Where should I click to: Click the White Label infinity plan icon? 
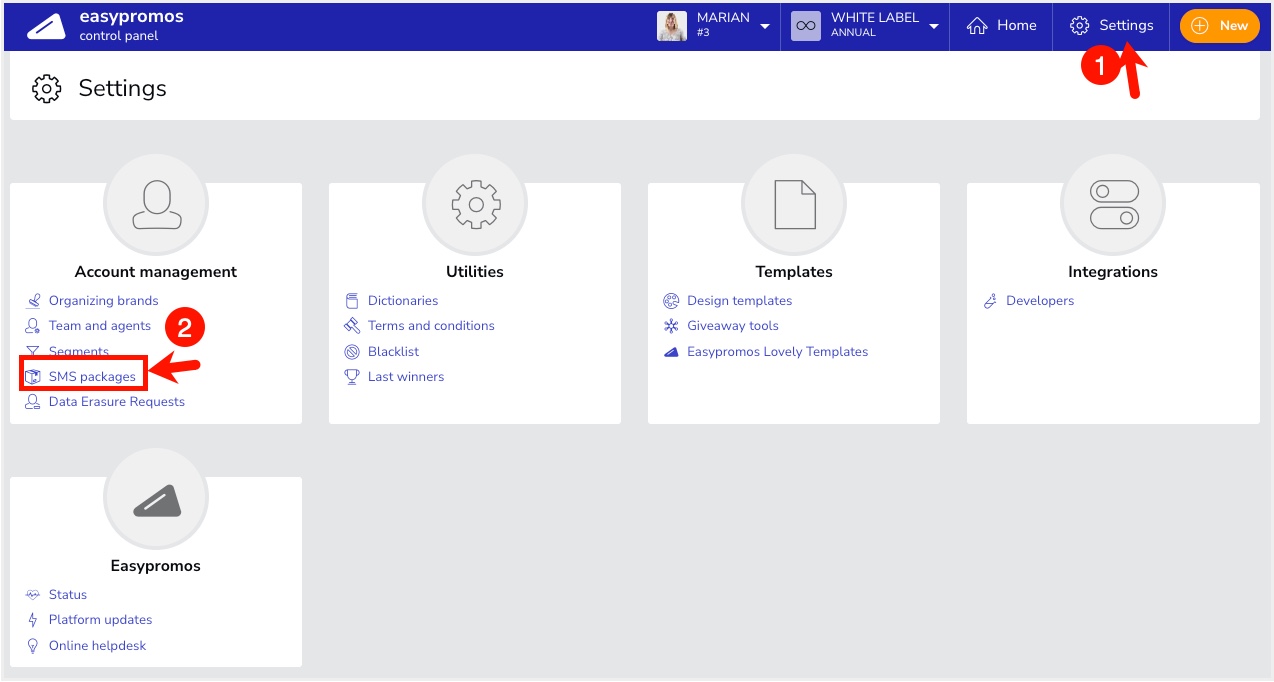pos(806,26)
